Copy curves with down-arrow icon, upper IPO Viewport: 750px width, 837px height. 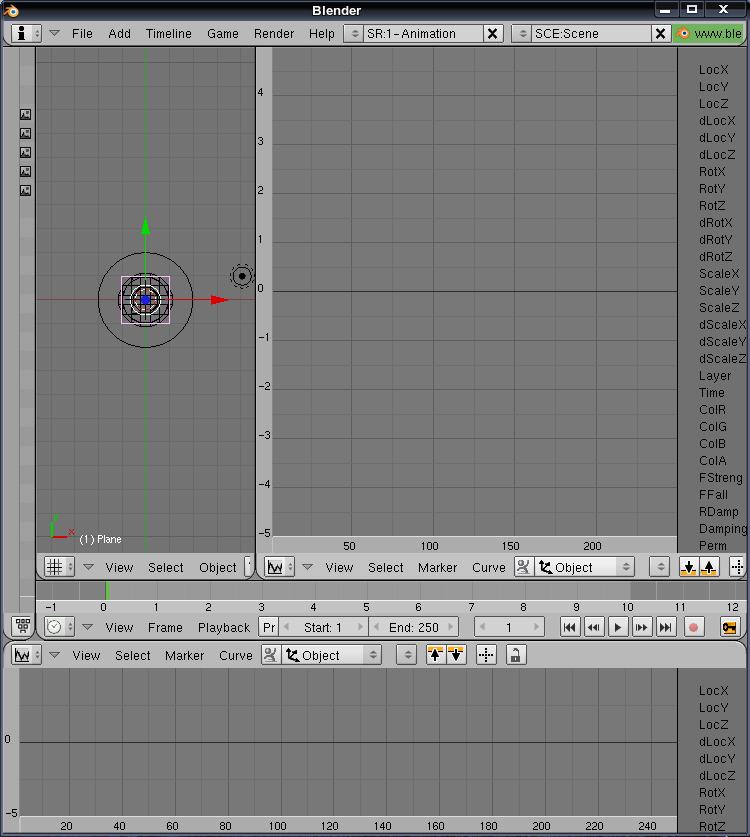tap(689, 567)
